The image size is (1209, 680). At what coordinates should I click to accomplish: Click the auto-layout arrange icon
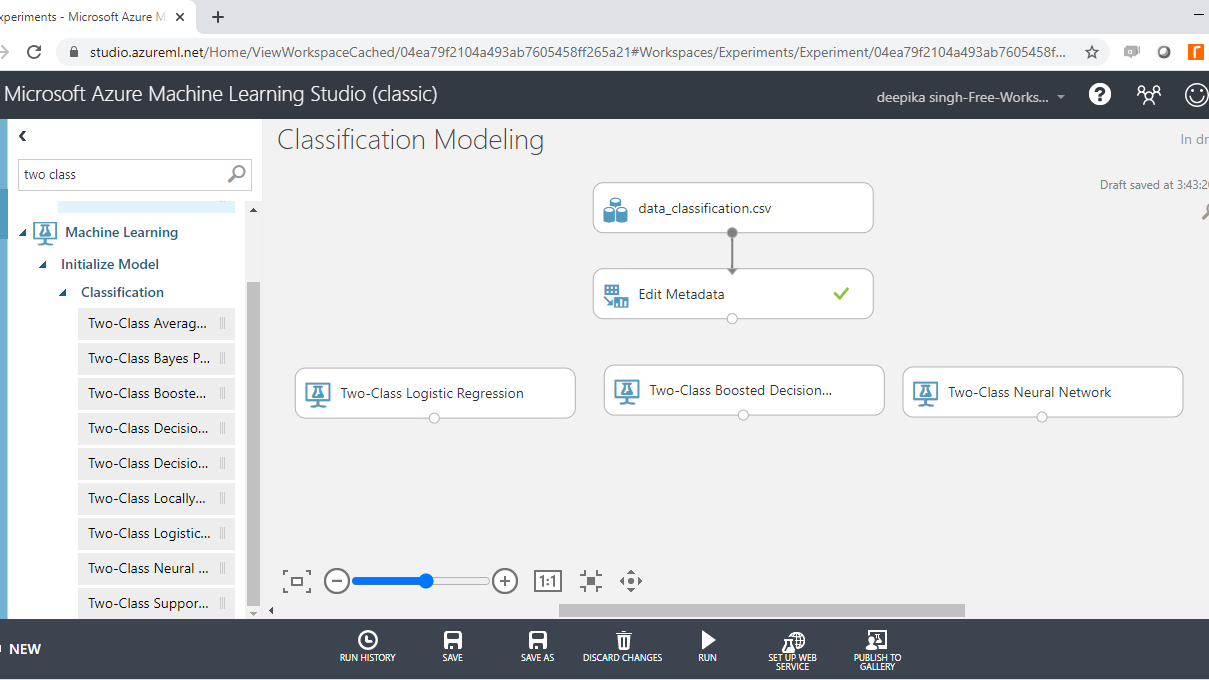point(591,581)
